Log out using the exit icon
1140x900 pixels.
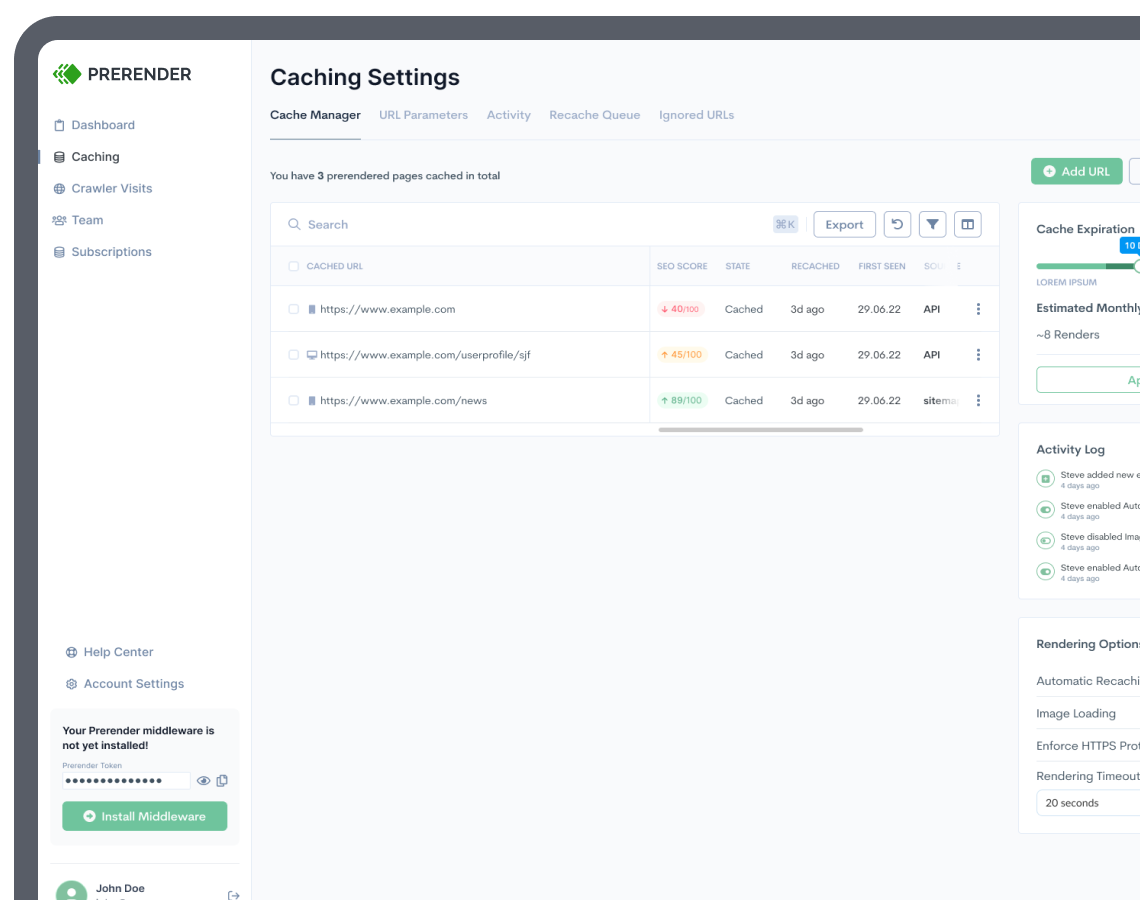pos(233,895)
